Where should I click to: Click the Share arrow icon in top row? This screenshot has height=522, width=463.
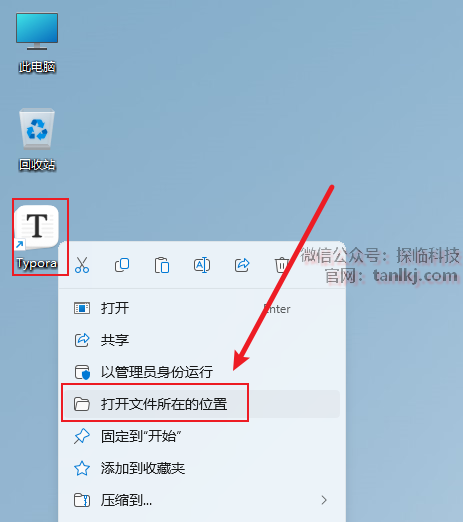pyautogui.click(x=242, y=265)
